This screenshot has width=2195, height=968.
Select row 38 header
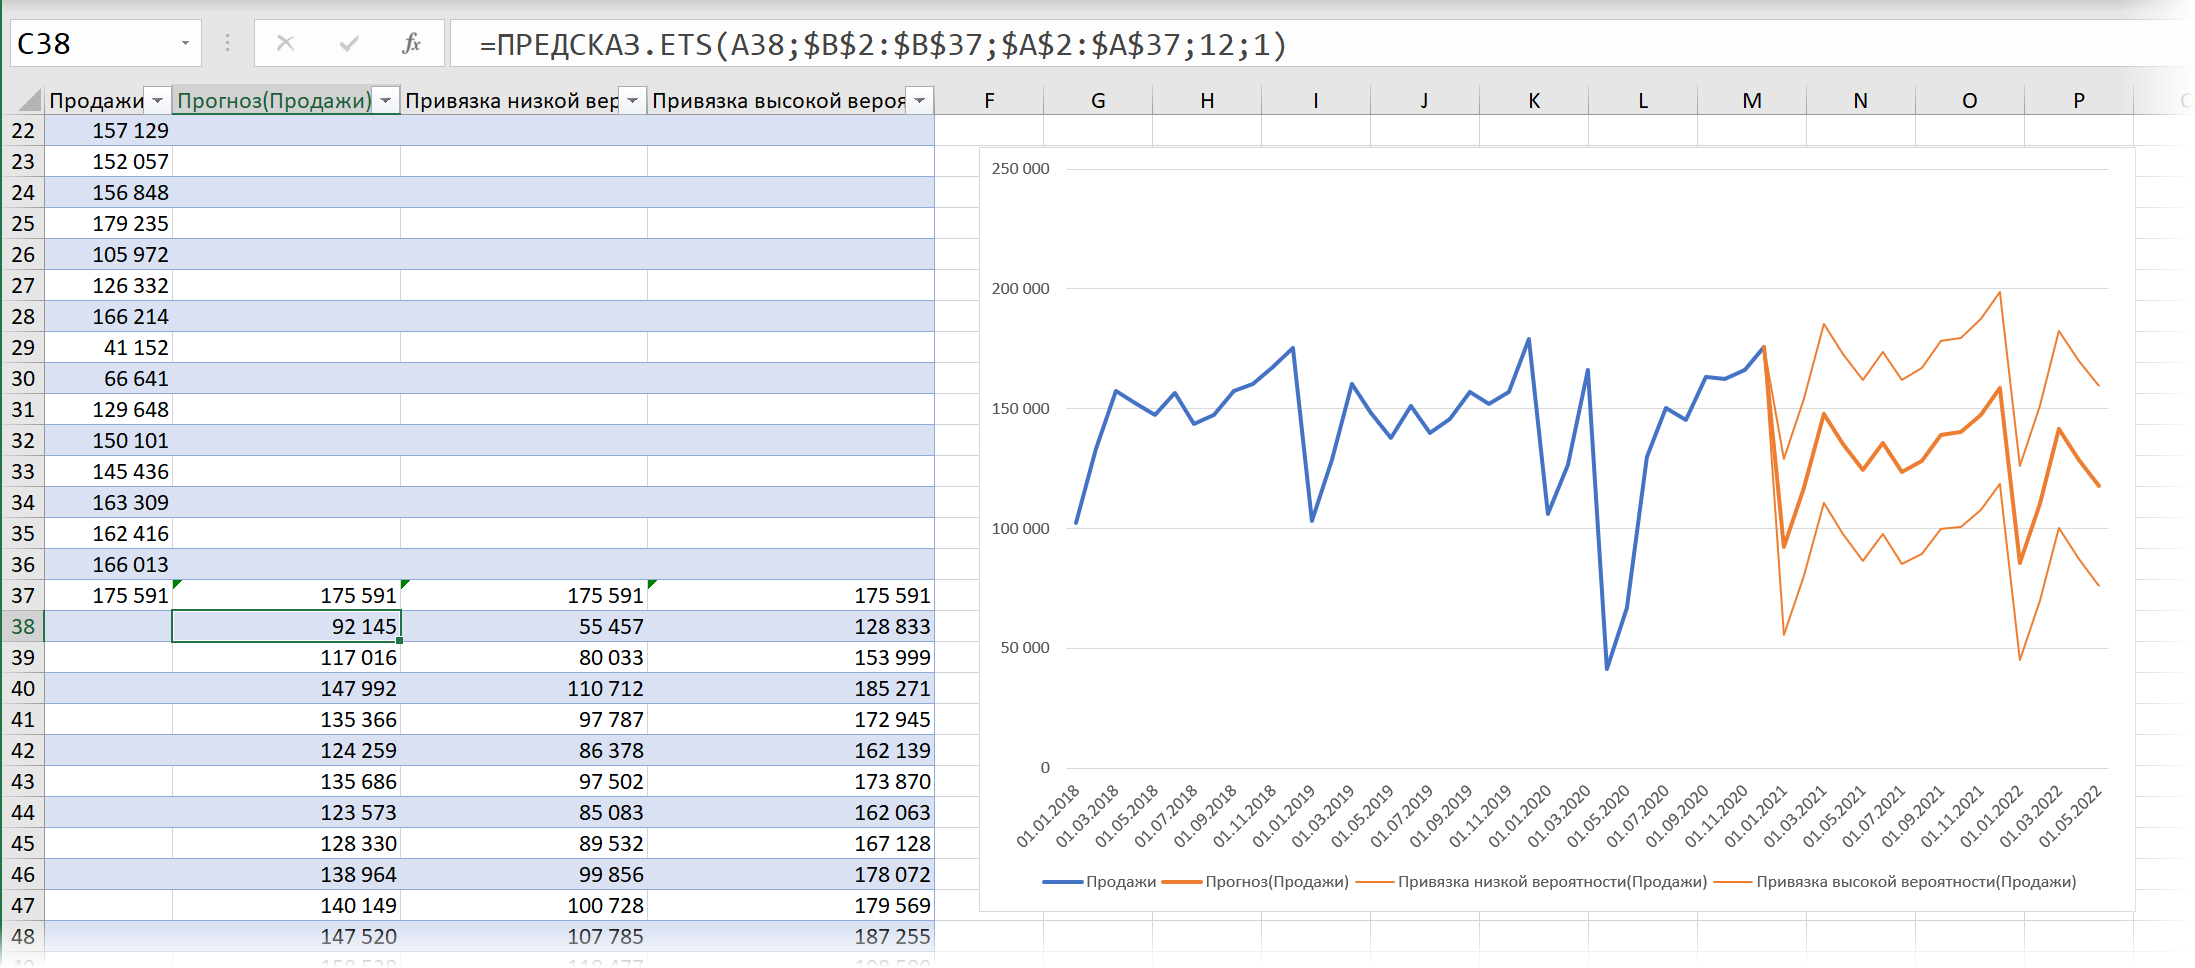click(x=23, y=626)
